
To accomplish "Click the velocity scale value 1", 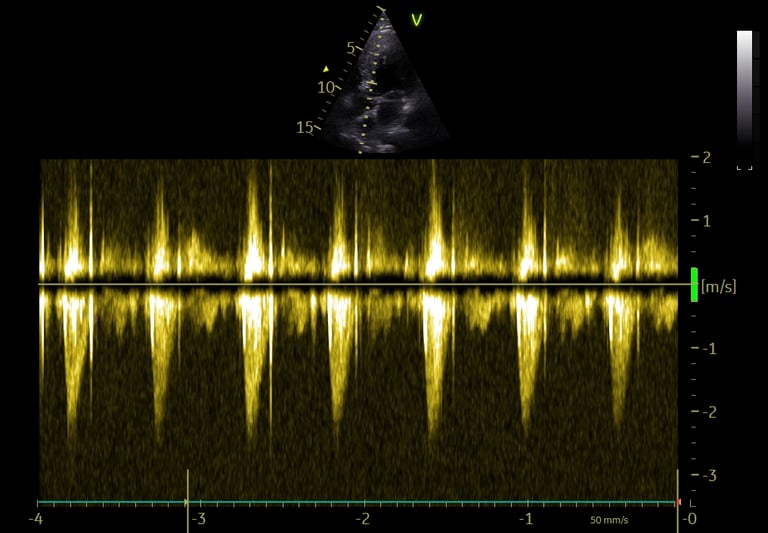I will pyautogui.click(x=707, y=221).
